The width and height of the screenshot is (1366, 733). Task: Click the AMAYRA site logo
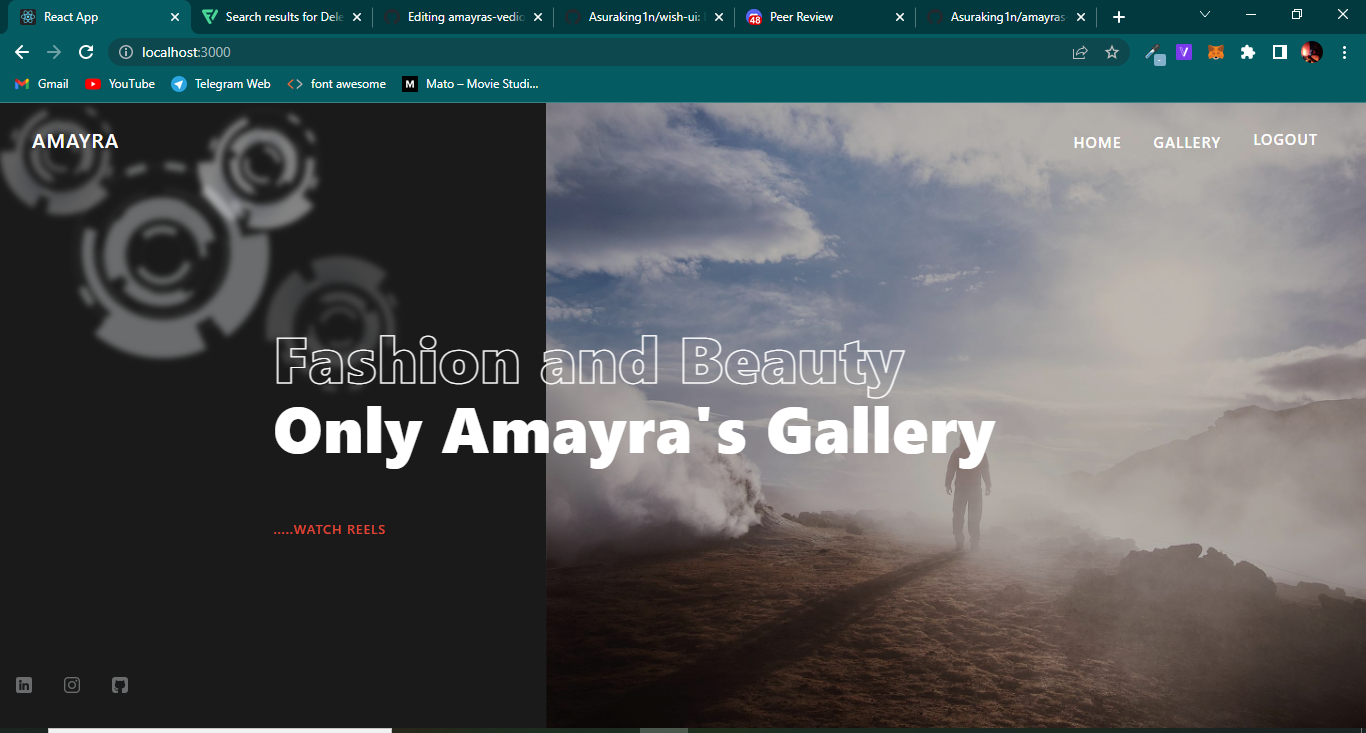pyautogui.click(x=75, y=141)
